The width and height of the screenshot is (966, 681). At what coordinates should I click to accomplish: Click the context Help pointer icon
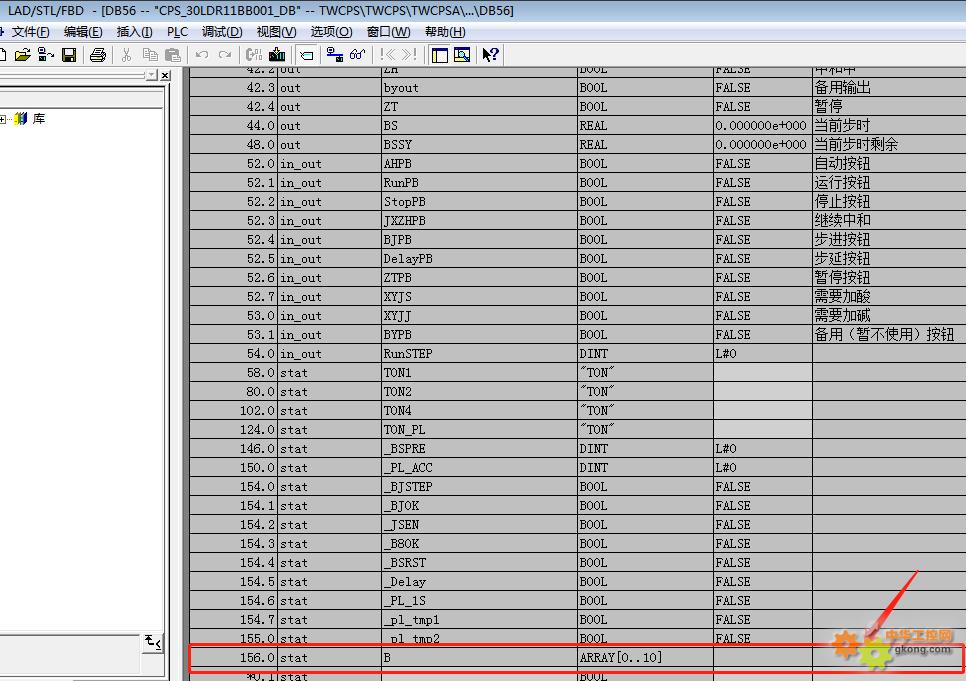coord(490,55)
